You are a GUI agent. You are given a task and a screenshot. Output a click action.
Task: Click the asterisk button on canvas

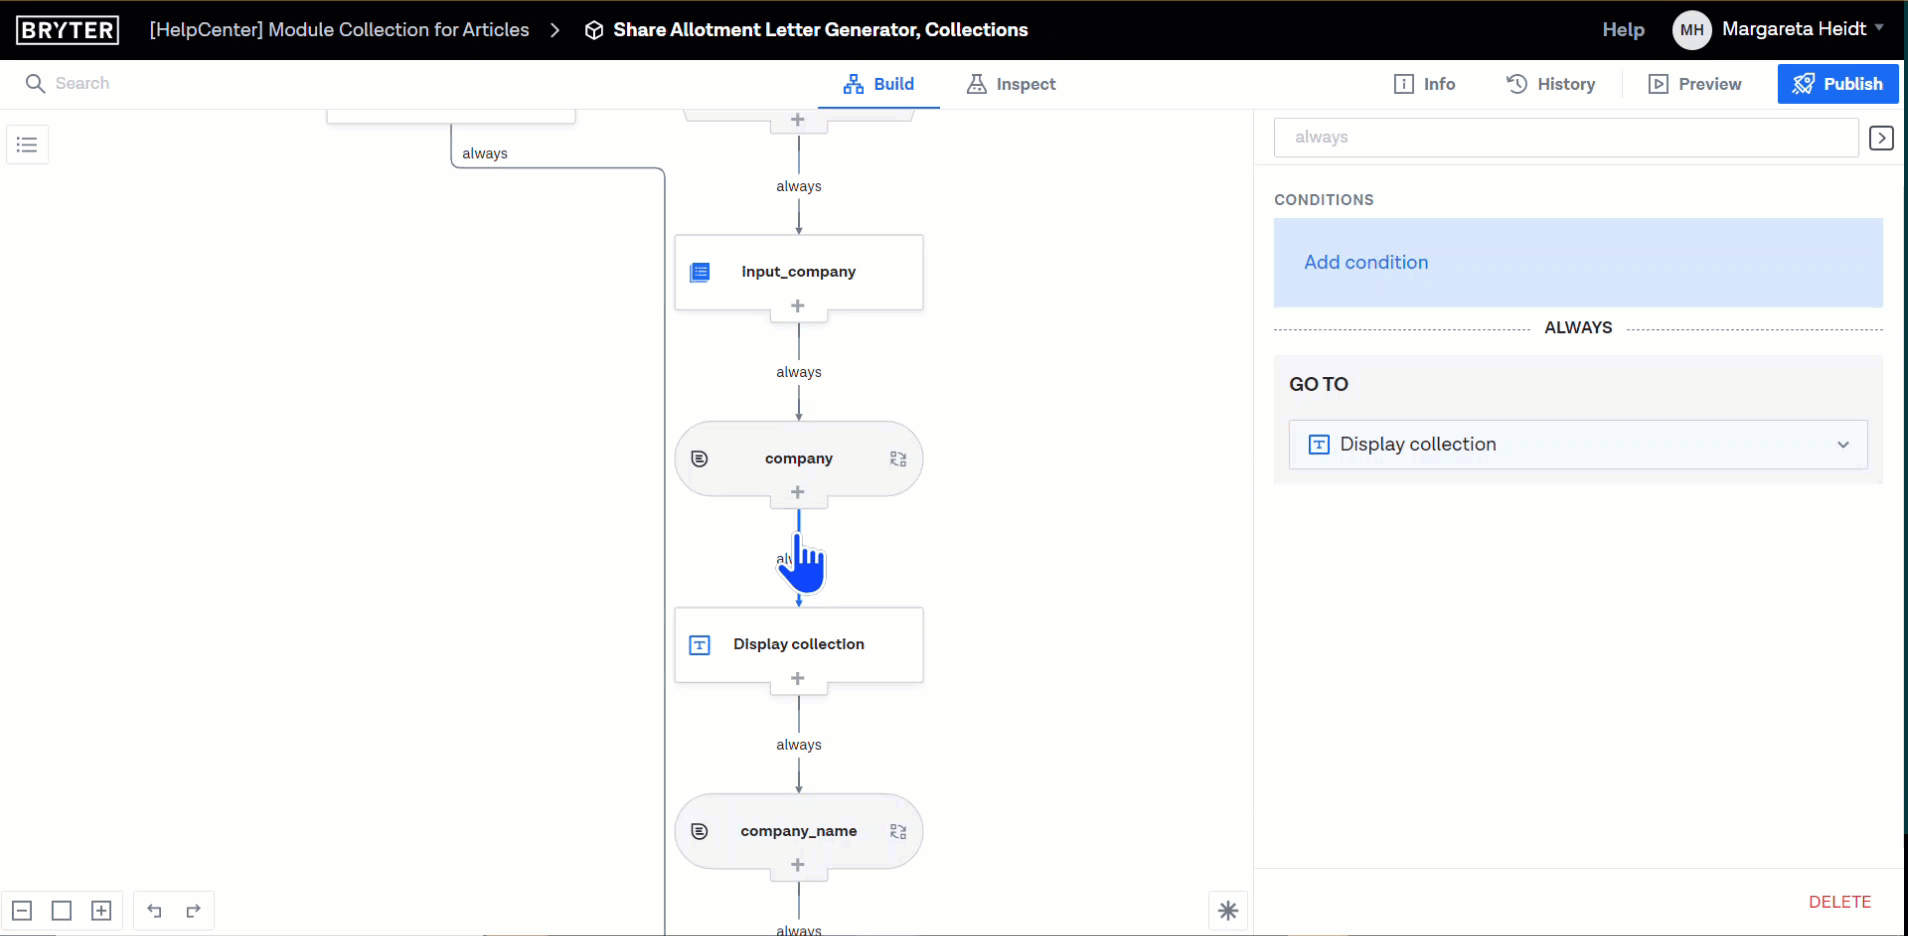point(1228,910)
